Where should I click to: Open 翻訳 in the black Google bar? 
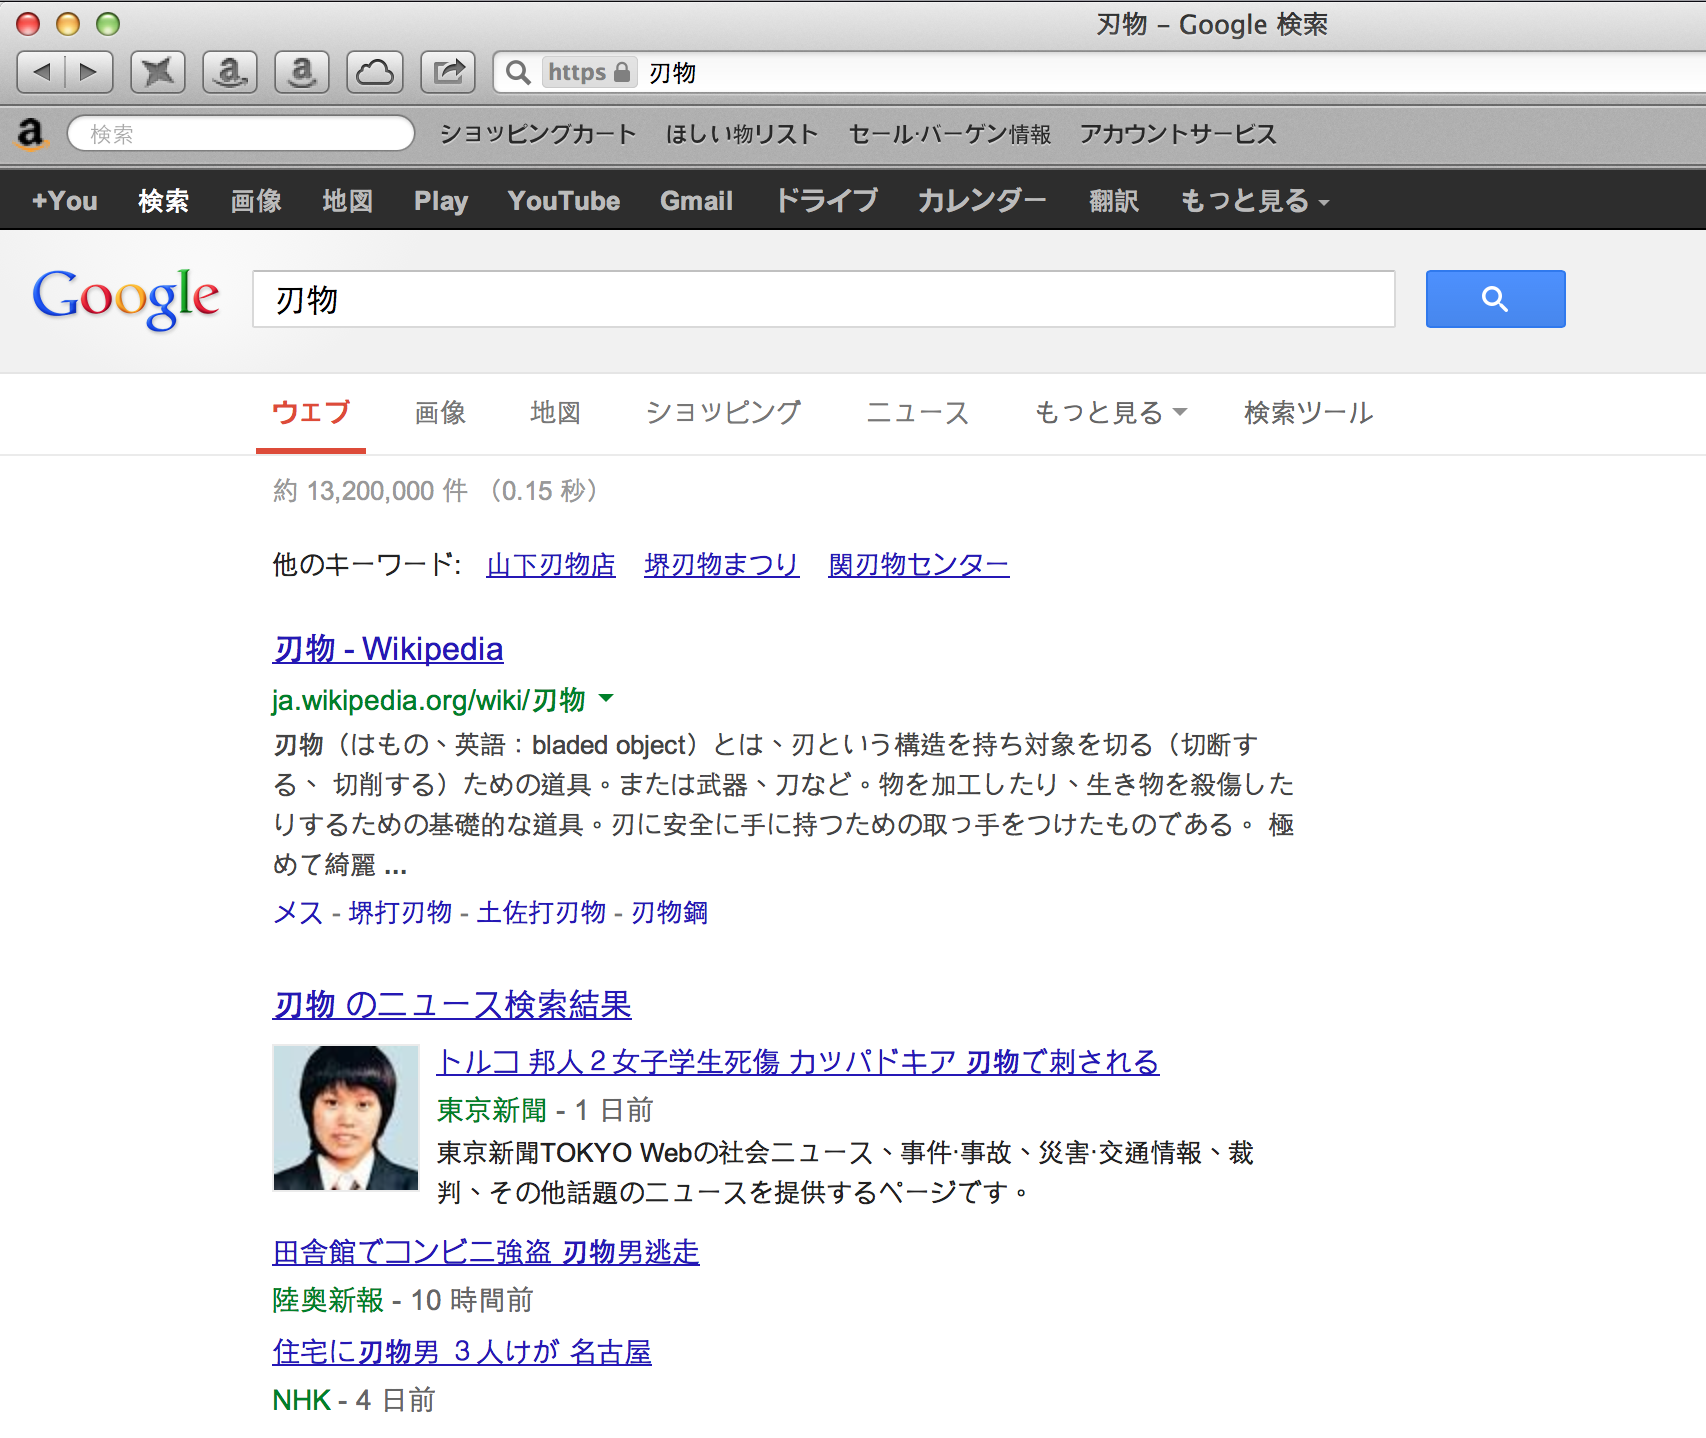1114,201
